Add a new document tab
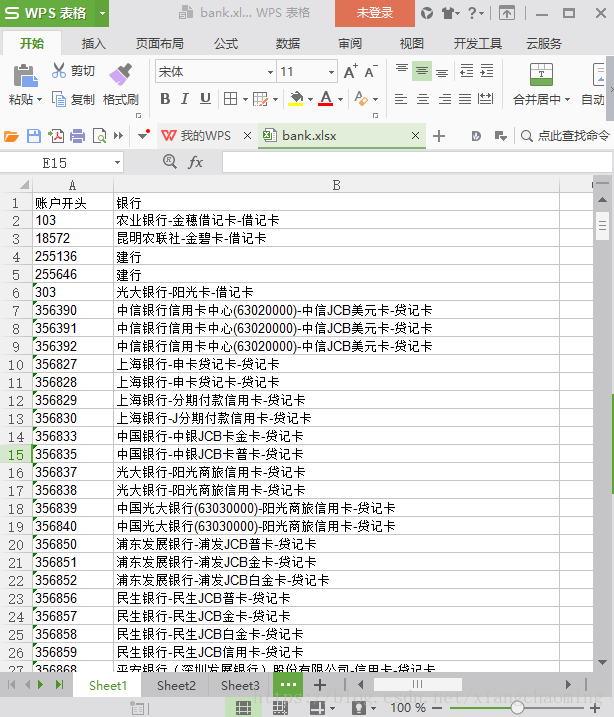614x717 pixels. 439,136
